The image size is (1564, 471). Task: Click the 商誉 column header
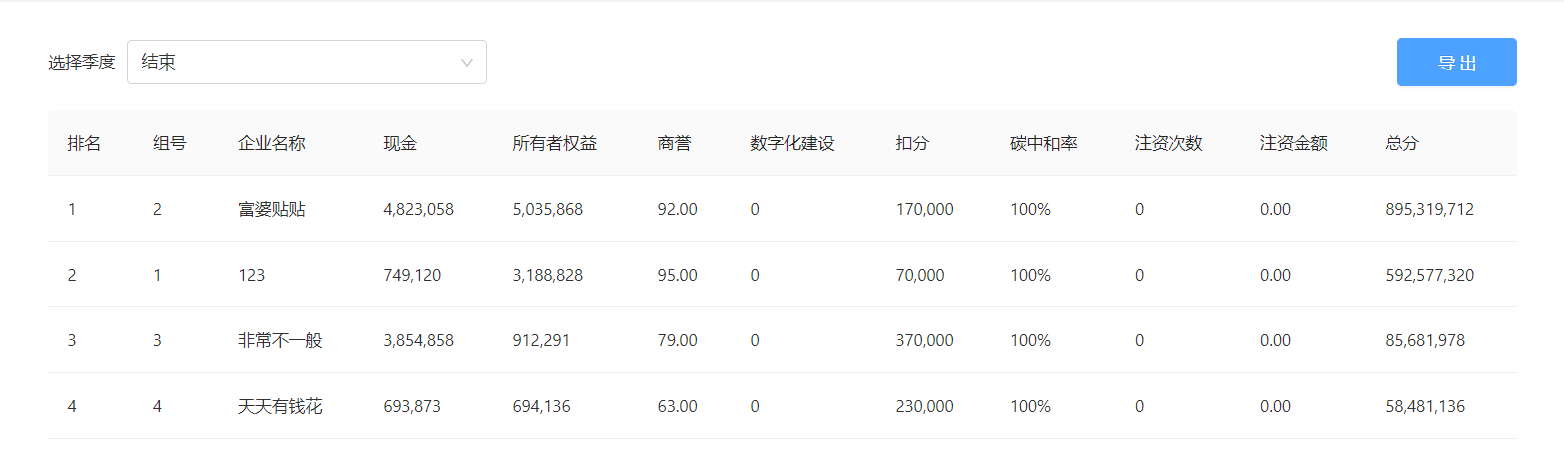click(x=675, y=143)
